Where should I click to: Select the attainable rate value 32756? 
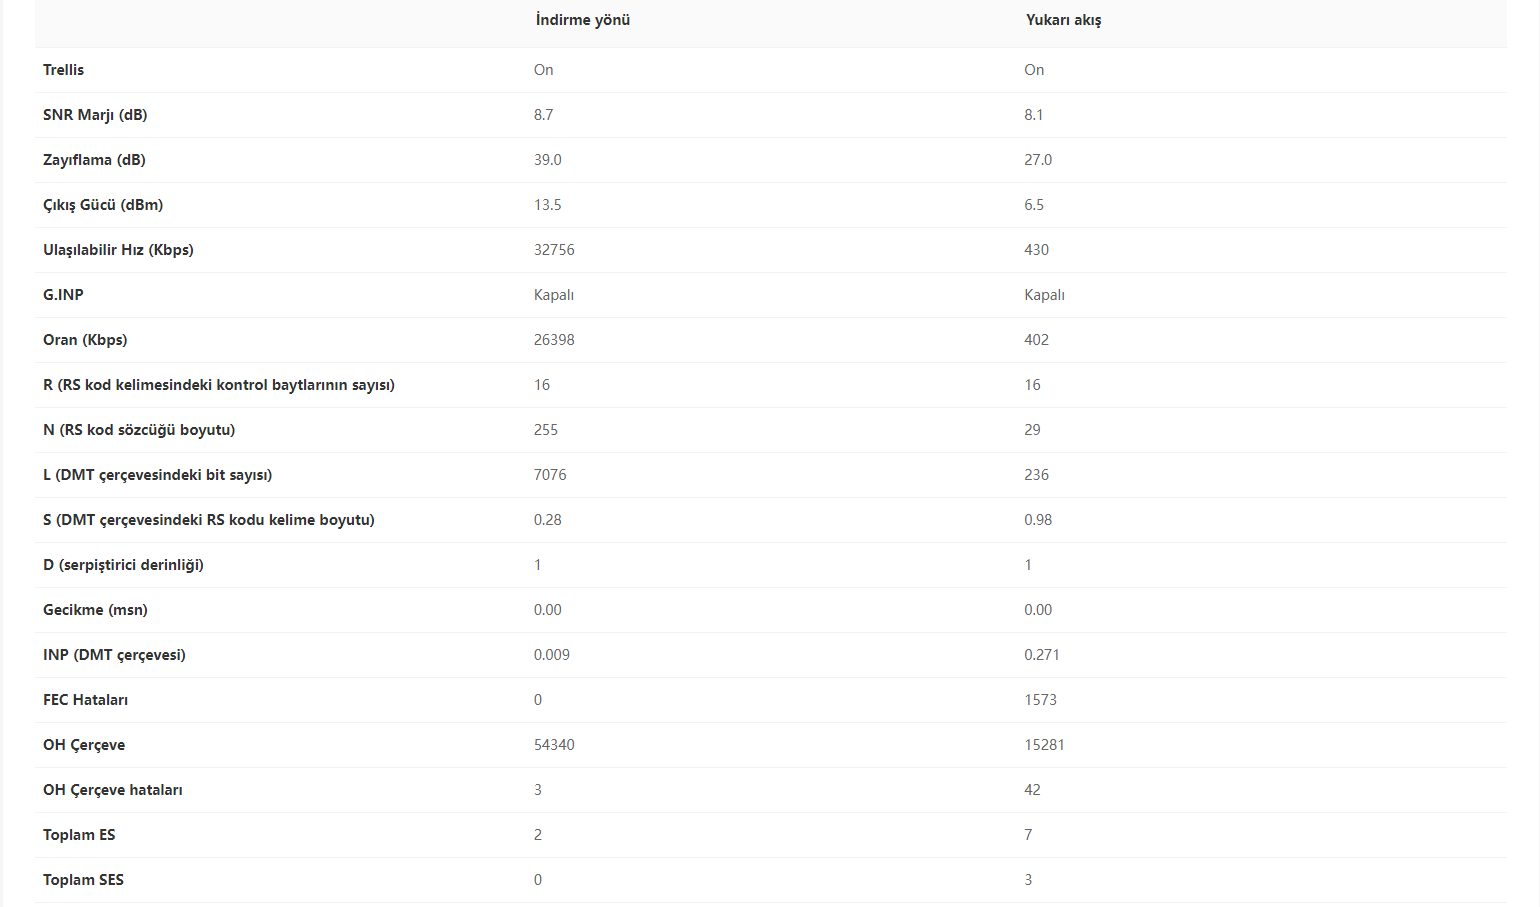(x=554, y=250)
